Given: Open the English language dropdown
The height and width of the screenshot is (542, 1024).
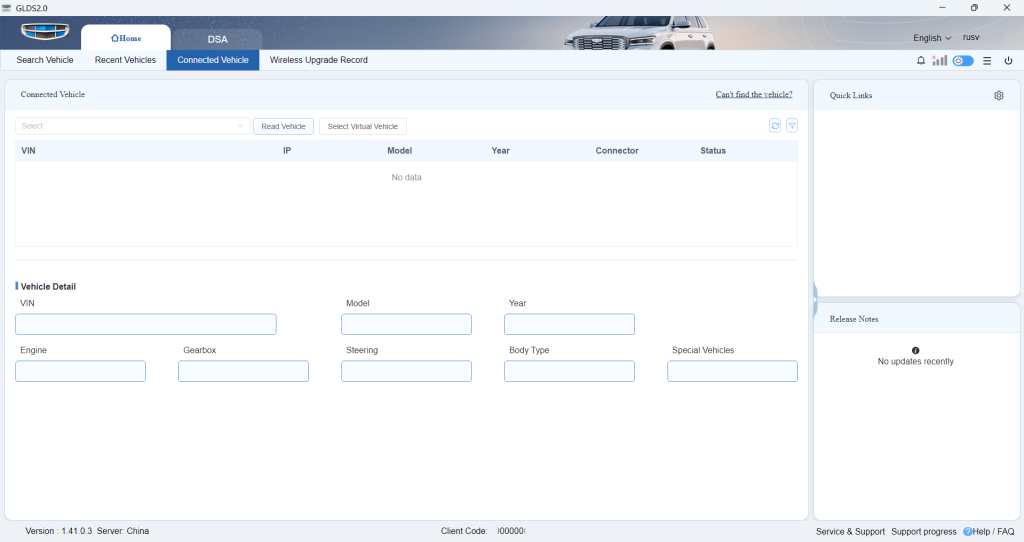Looking at the screenshot, I should (932, 38).
